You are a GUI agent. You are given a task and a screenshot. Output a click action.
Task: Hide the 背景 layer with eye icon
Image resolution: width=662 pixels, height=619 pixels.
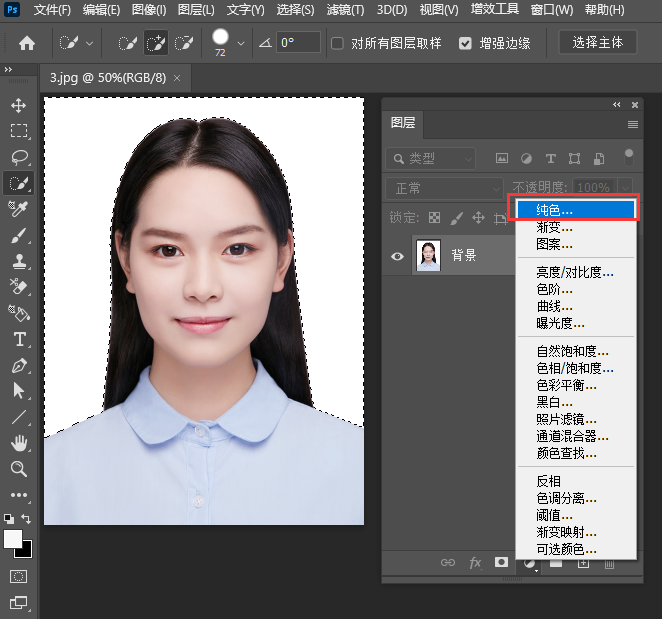tap(397, 256)
